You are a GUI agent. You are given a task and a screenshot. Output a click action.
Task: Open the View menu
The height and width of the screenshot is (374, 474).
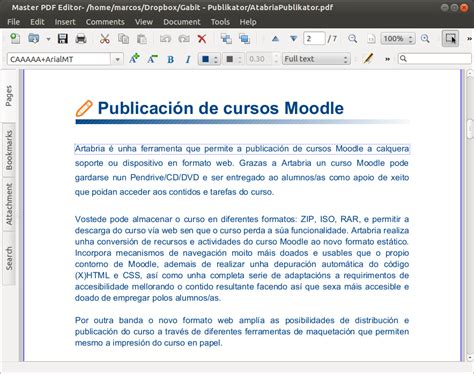[144, 22]
